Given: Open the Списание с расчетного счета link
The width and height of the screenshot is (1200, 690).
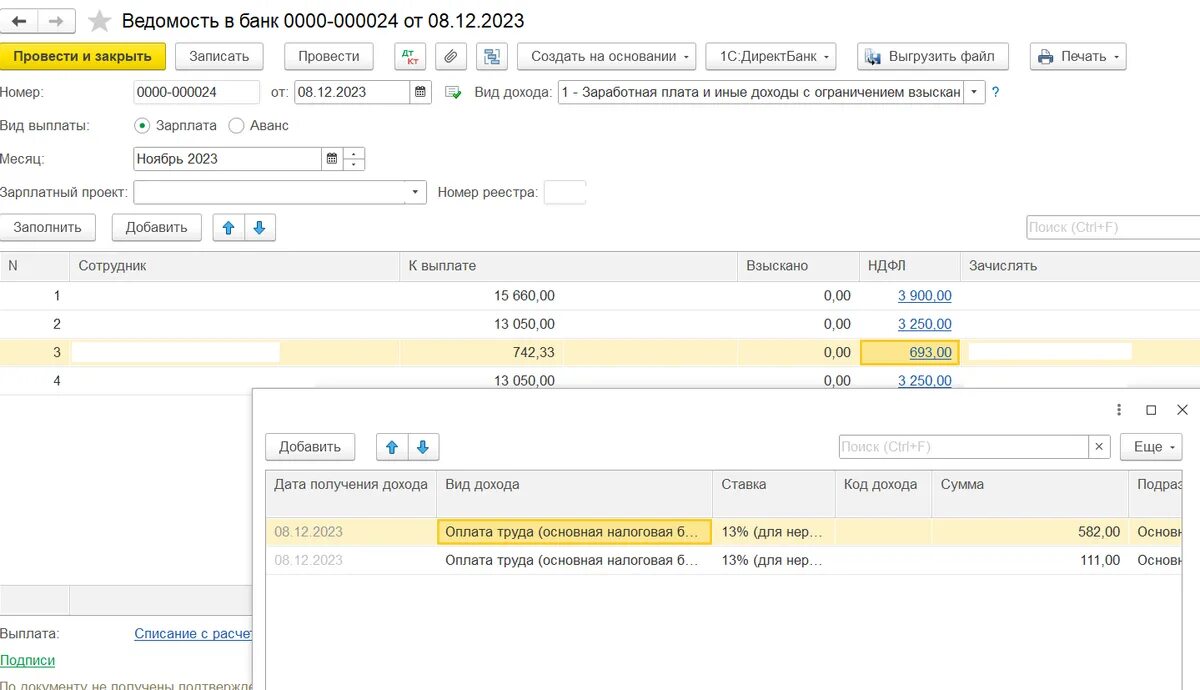Looking at the screenshot, I should (193, 634).
